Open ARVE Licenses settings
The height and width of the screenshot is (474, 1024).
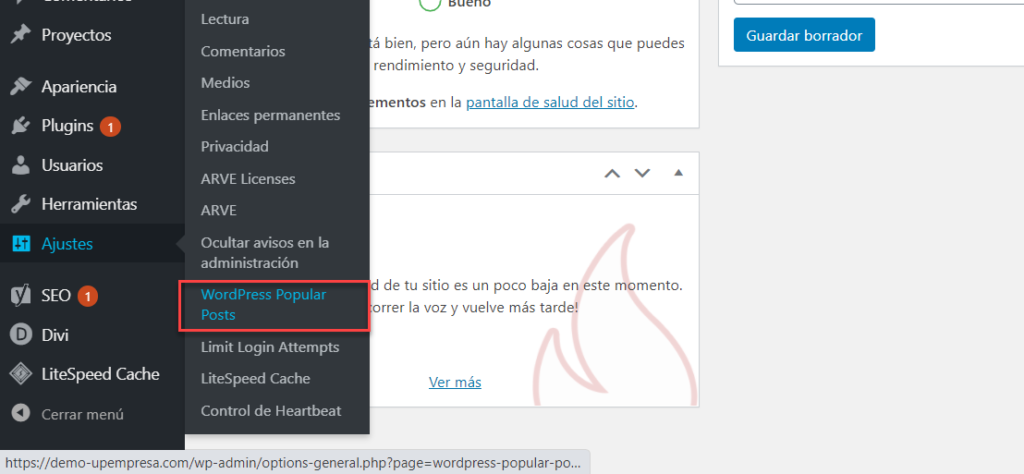pyautogui.click(x=248, y=179)
